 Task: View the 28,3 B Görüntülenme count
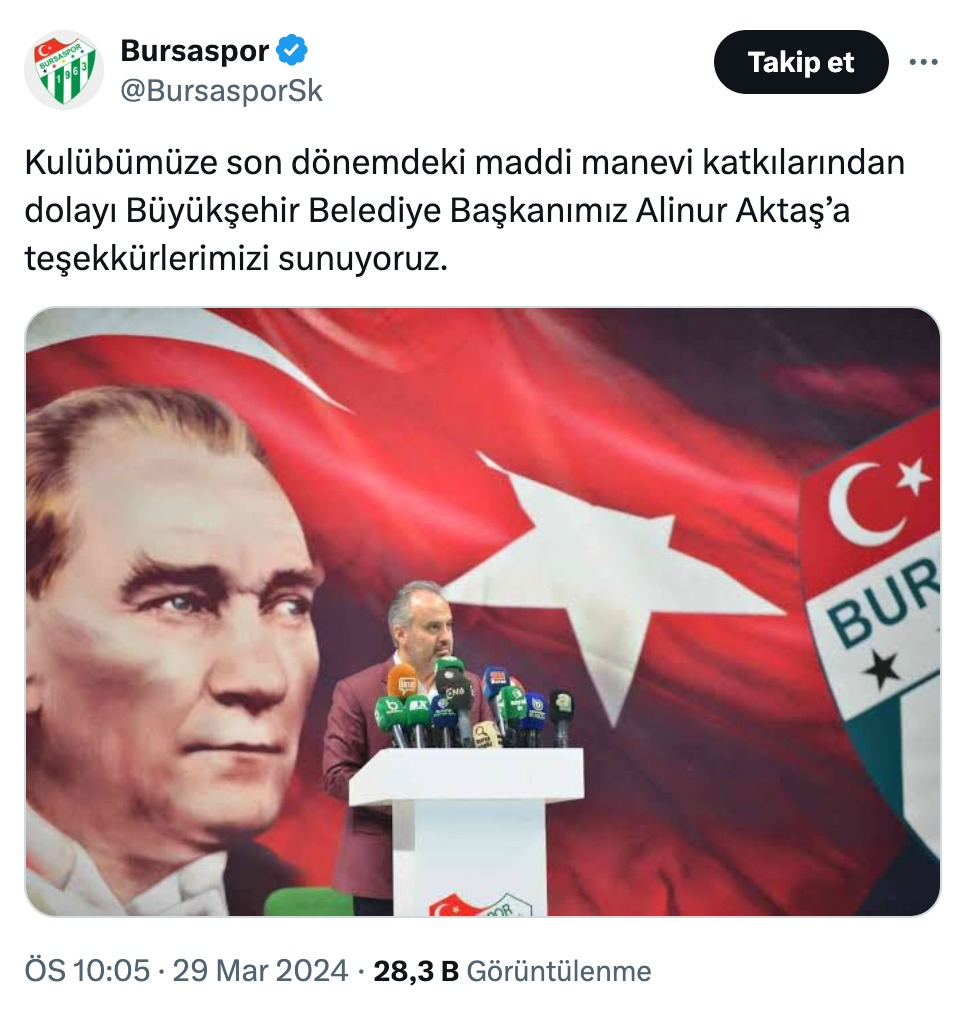[512, 971]
